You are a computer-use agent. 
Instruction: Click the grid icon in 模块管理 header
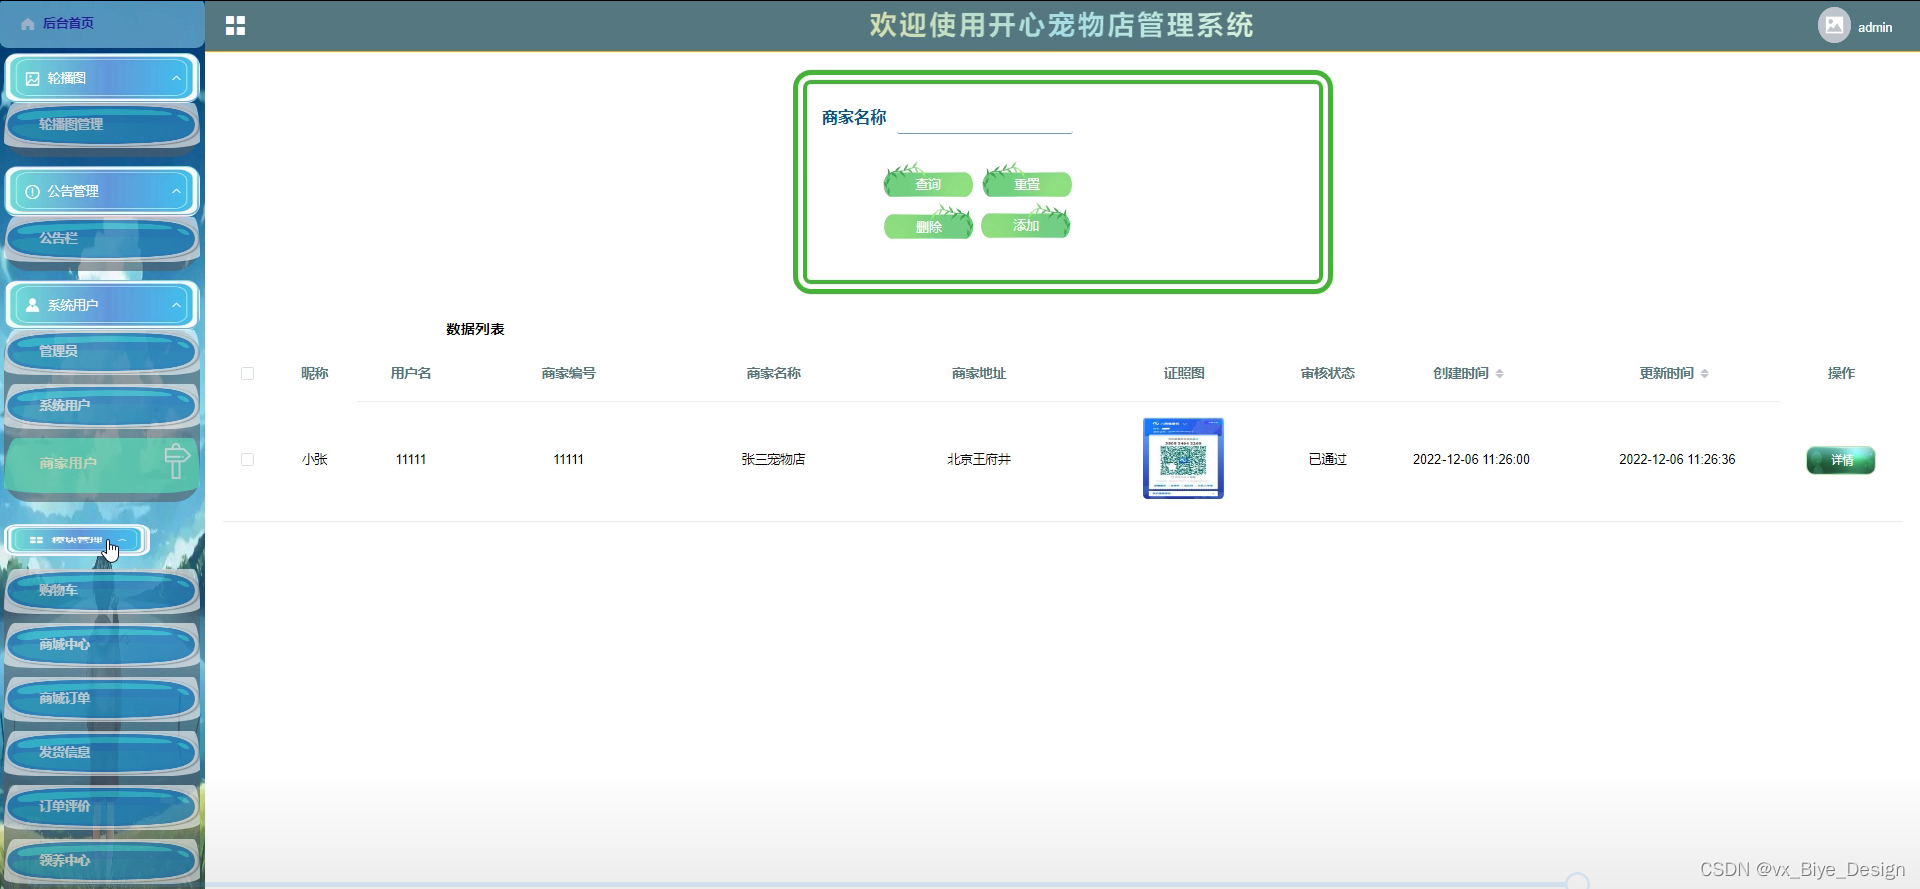36,540
